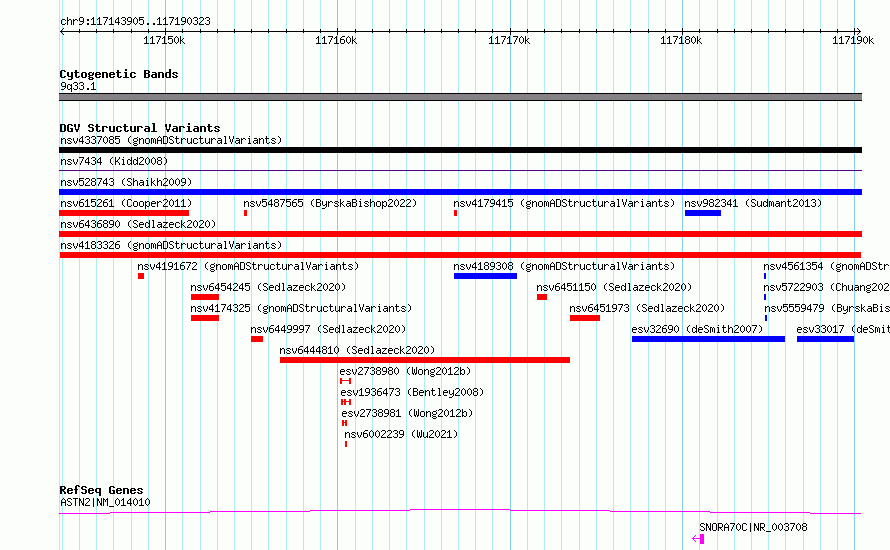Select the nsv4174325 red variant bar
This screenshot has width=890, height=550.
tap(205, 318)
